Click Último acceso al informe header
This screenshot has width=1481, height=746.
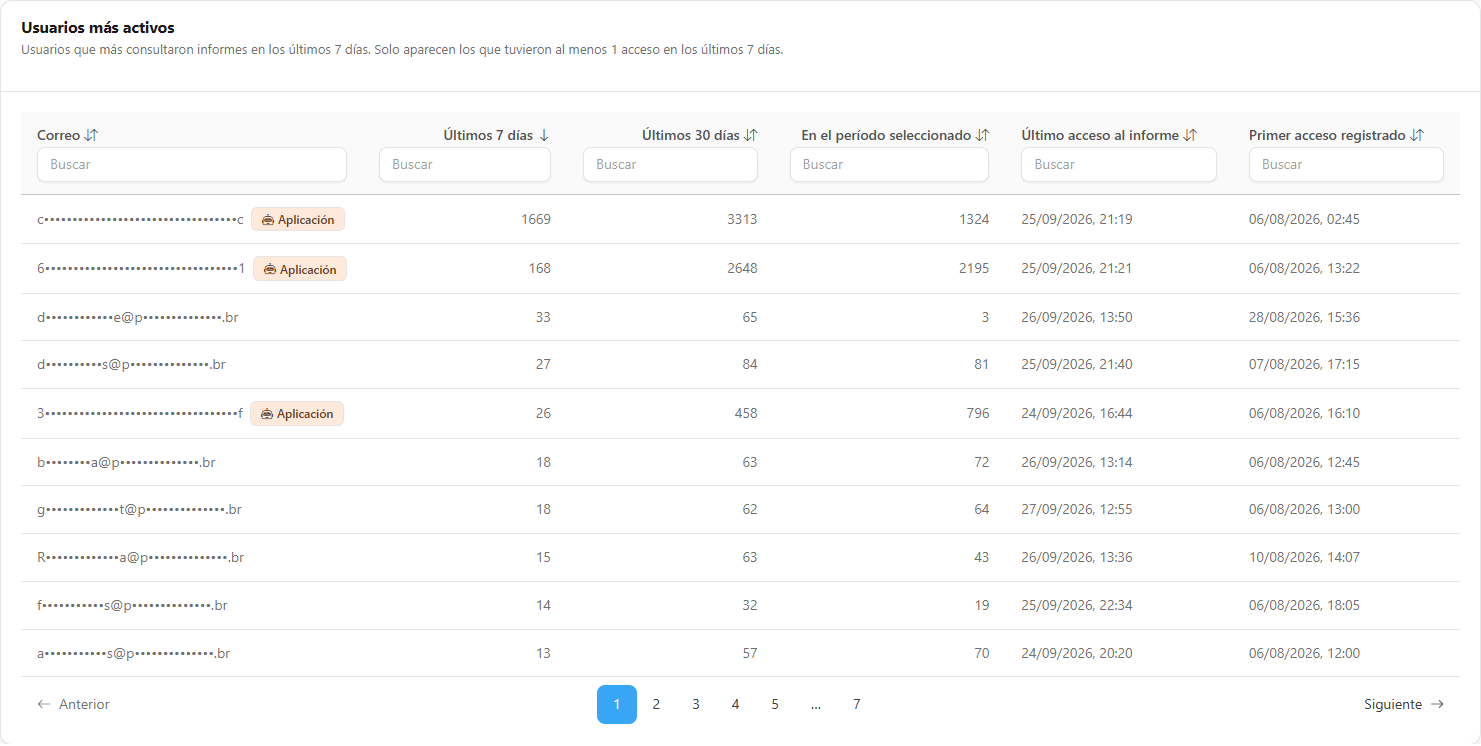(1100, 135)
